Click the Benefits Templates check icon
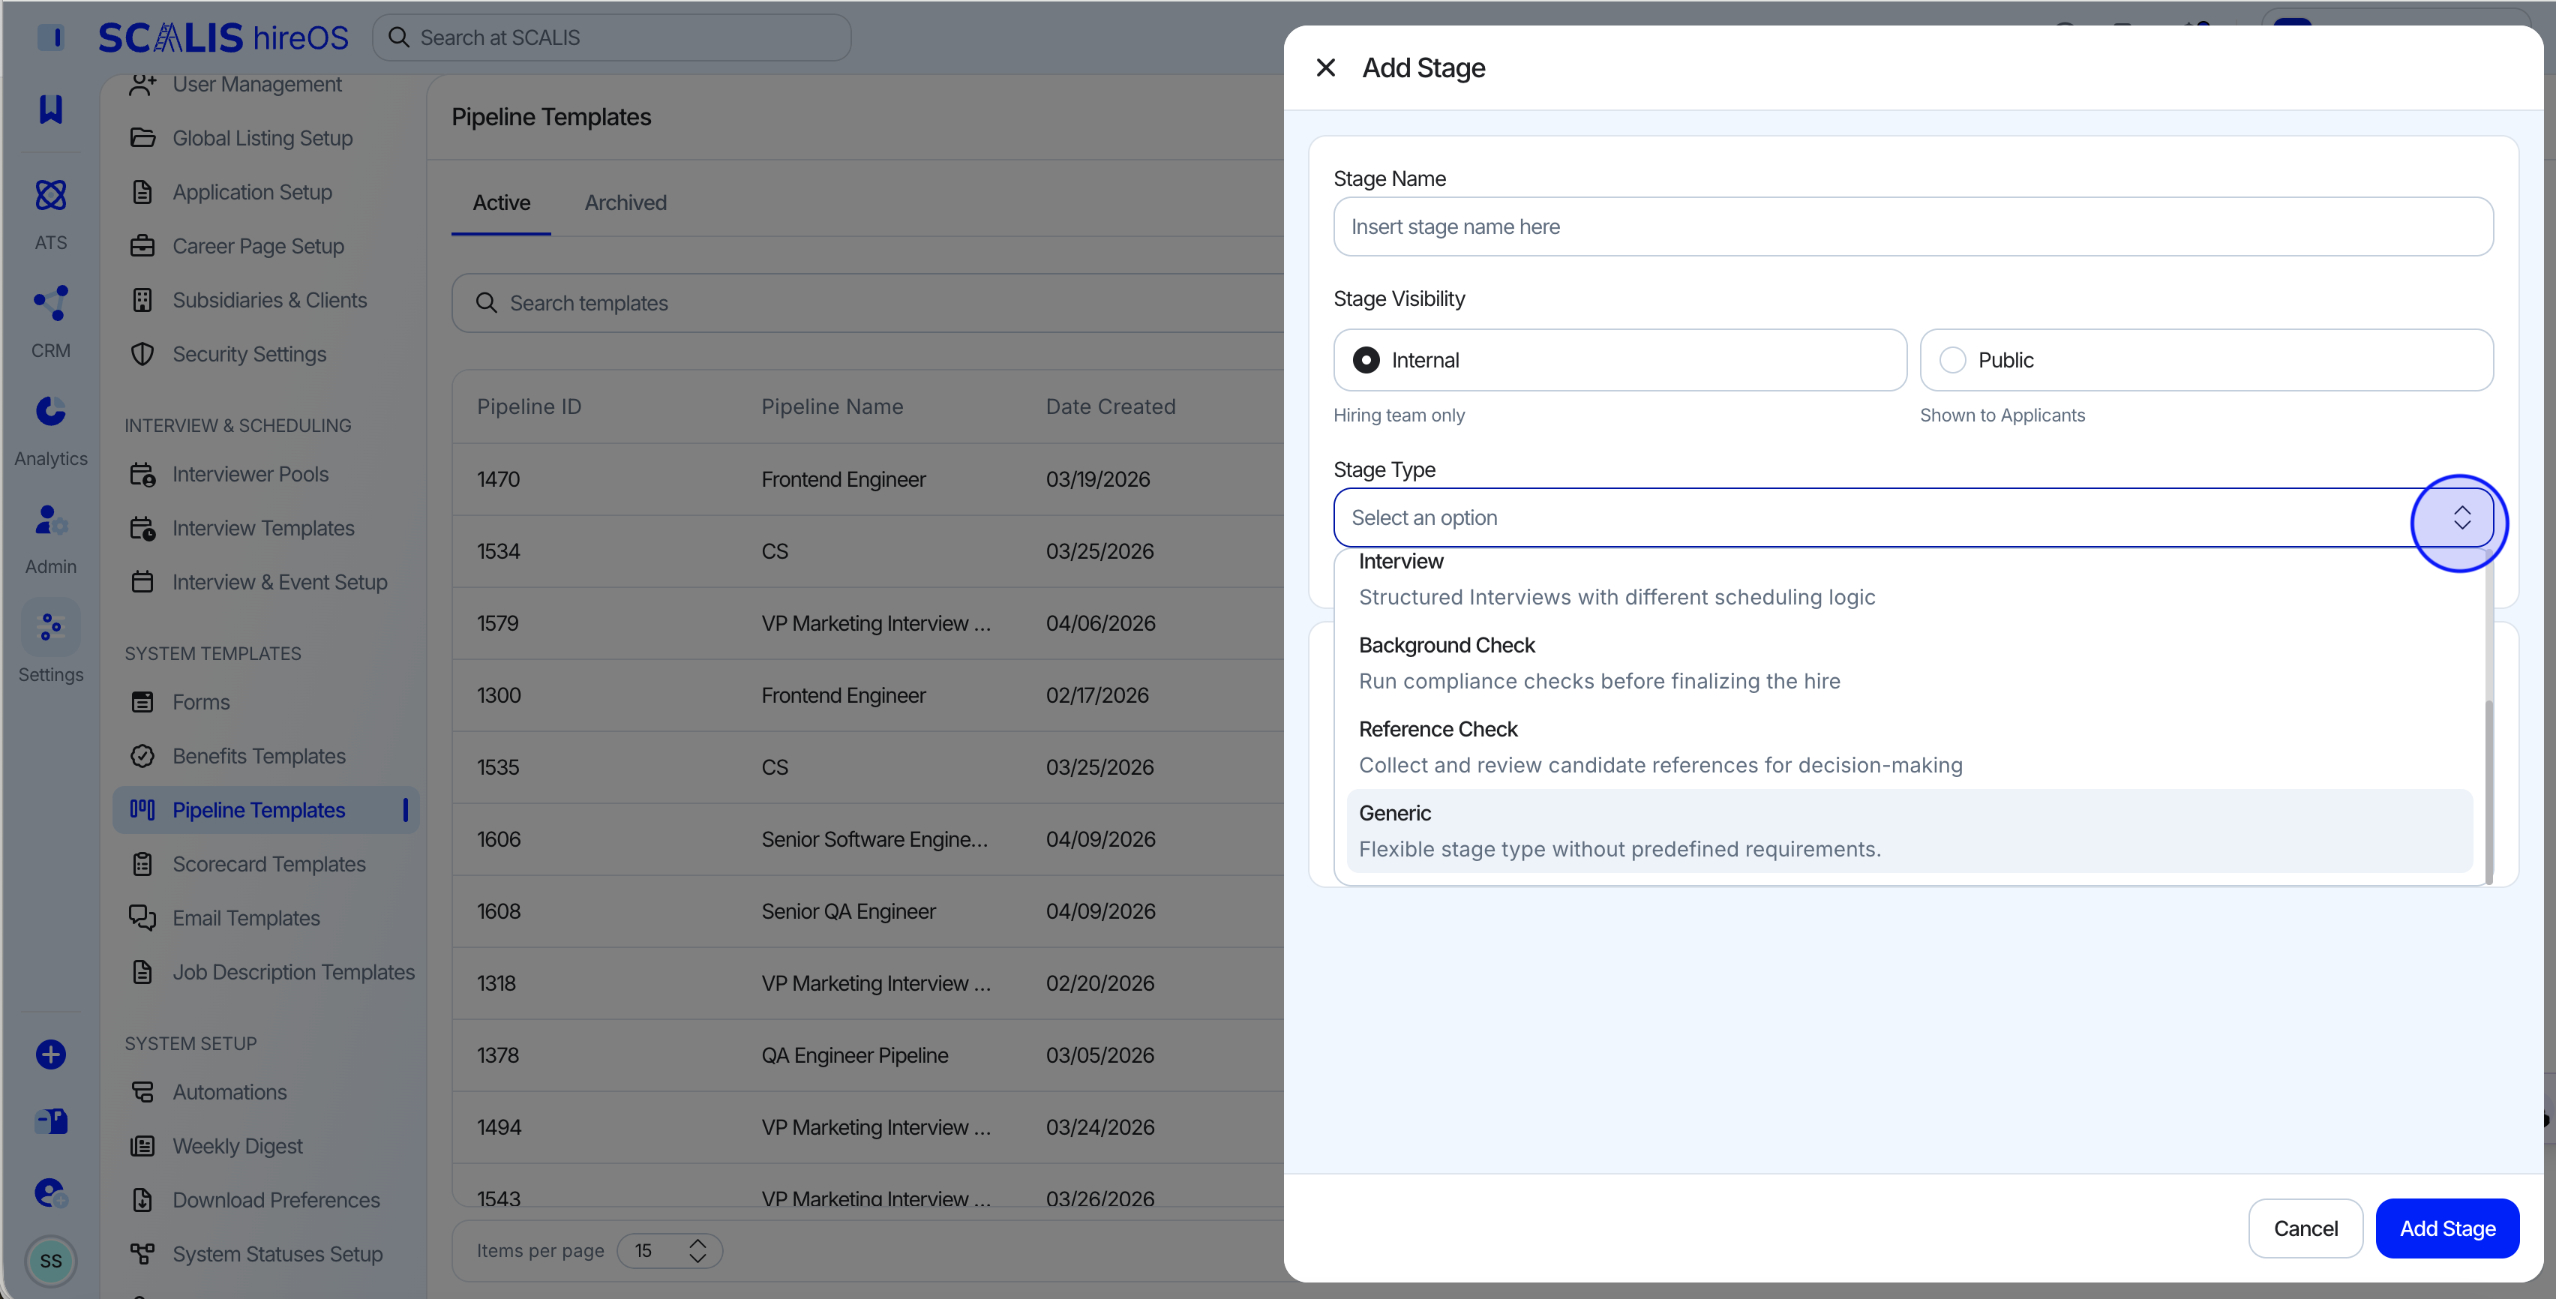The height and width of the screenshot is (1299, 2556). pos(143,756)
